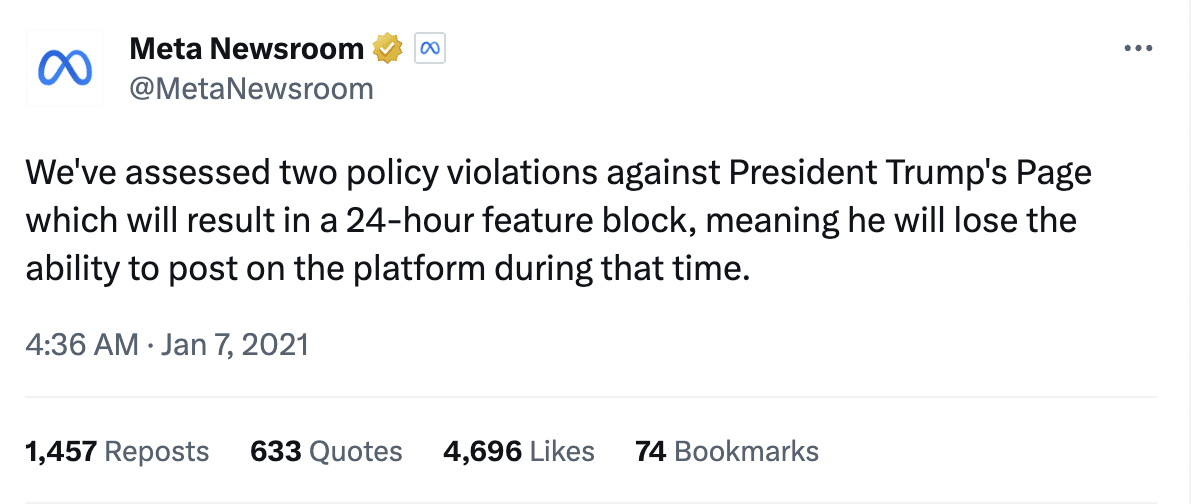This screenshot has height=504, width=1194.
Task: Click the 4:36 AM post time
Action: coord(81,345)
